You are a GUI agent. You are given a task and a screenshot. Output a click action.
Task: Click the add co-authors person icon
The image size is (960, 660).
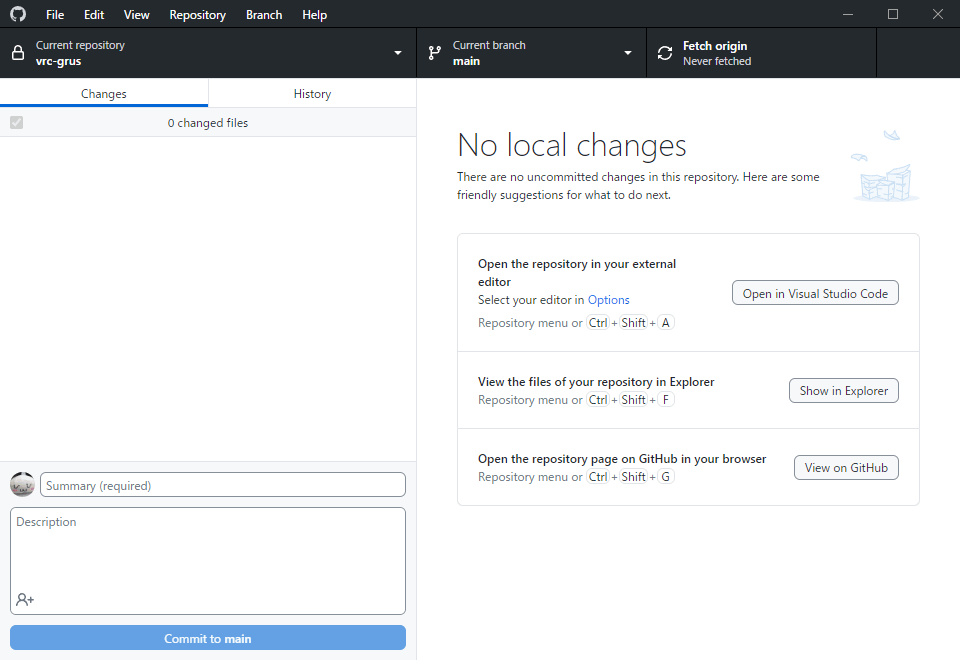click(x=25, y=599)
